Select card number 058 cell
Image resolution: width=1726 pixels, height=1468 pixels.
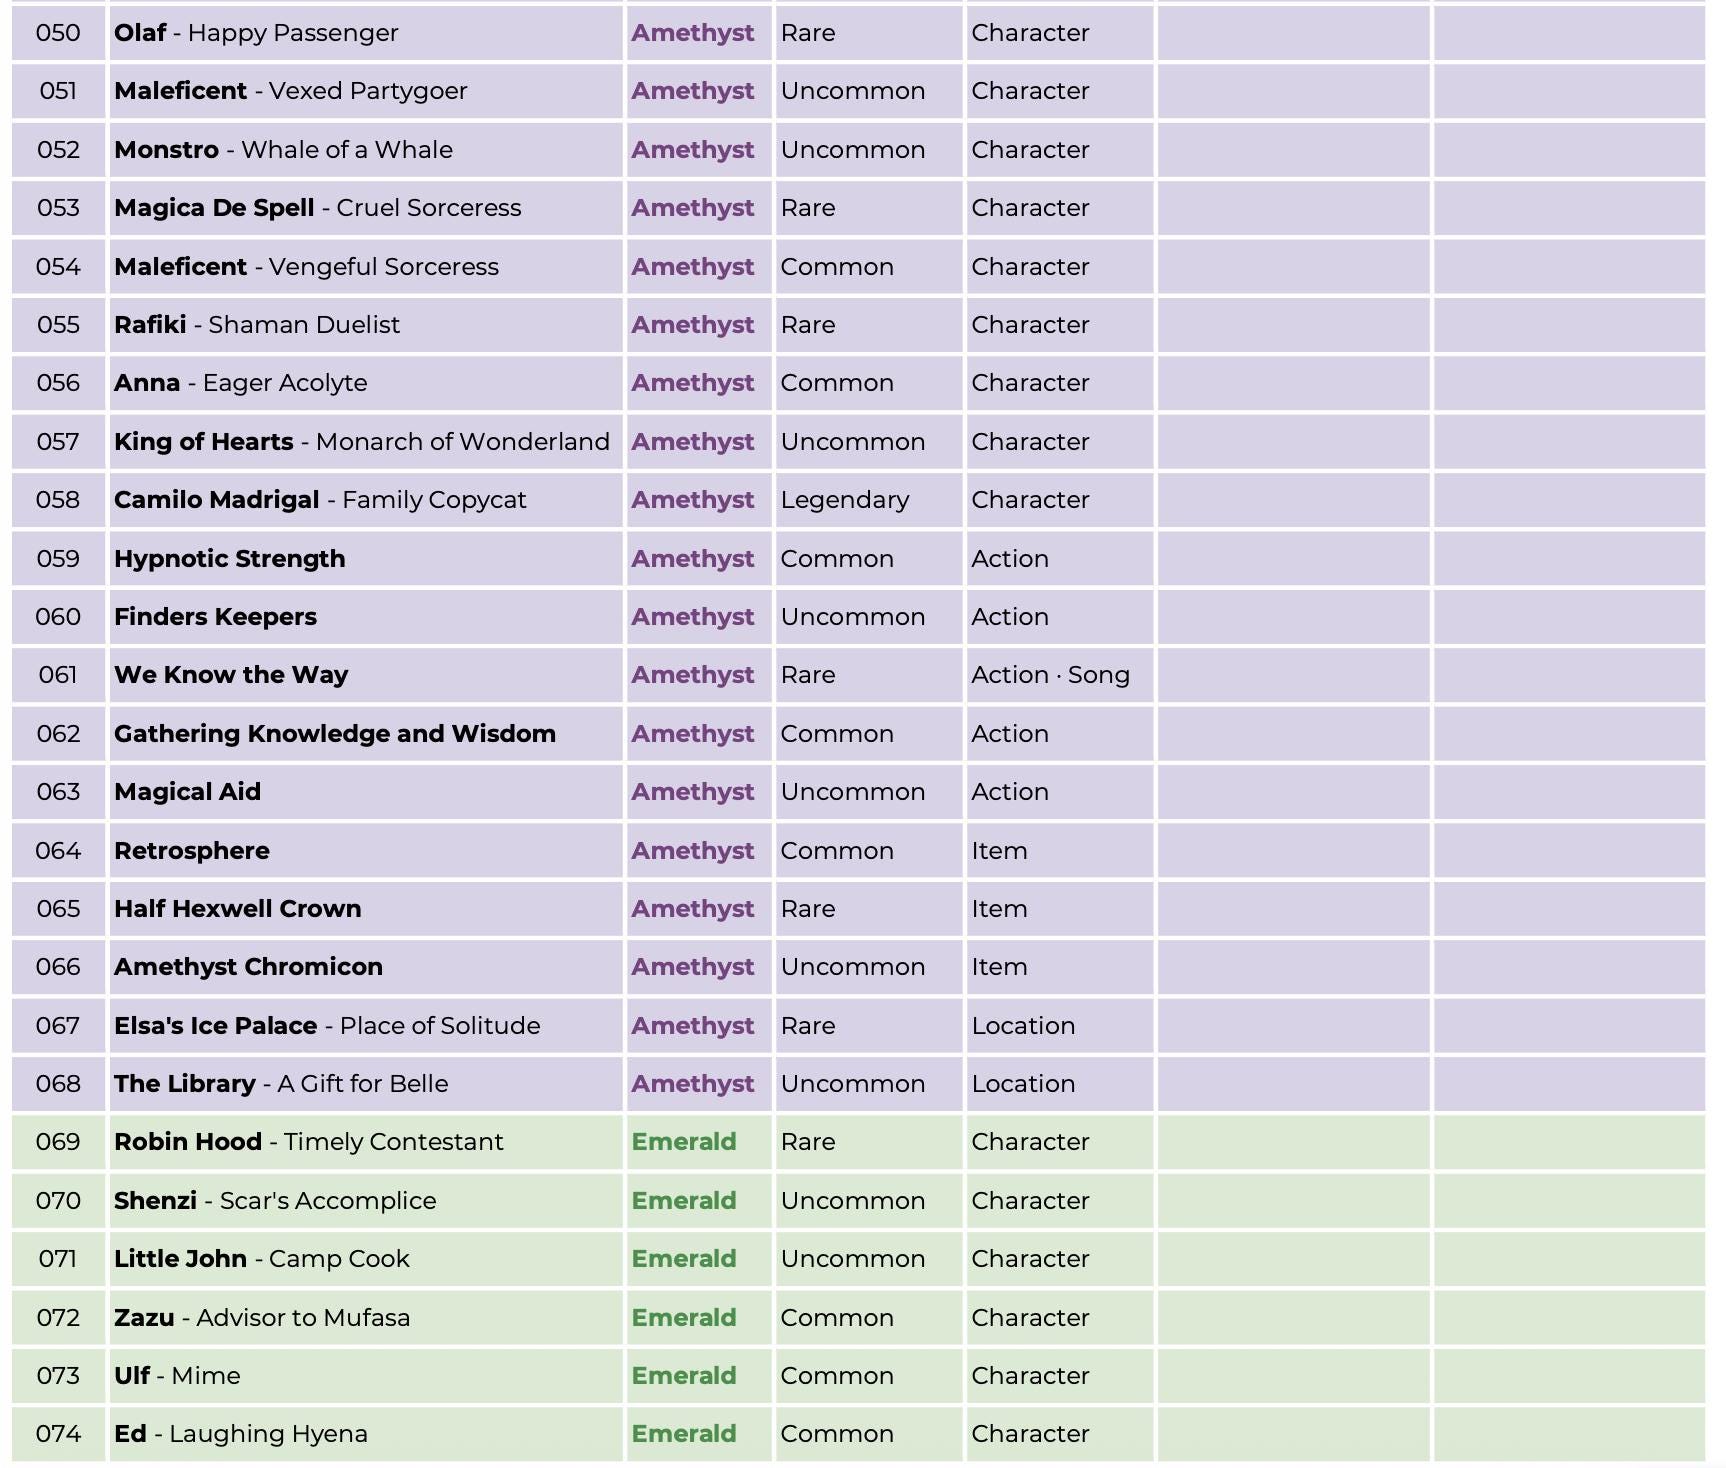(x=58, y=500)
